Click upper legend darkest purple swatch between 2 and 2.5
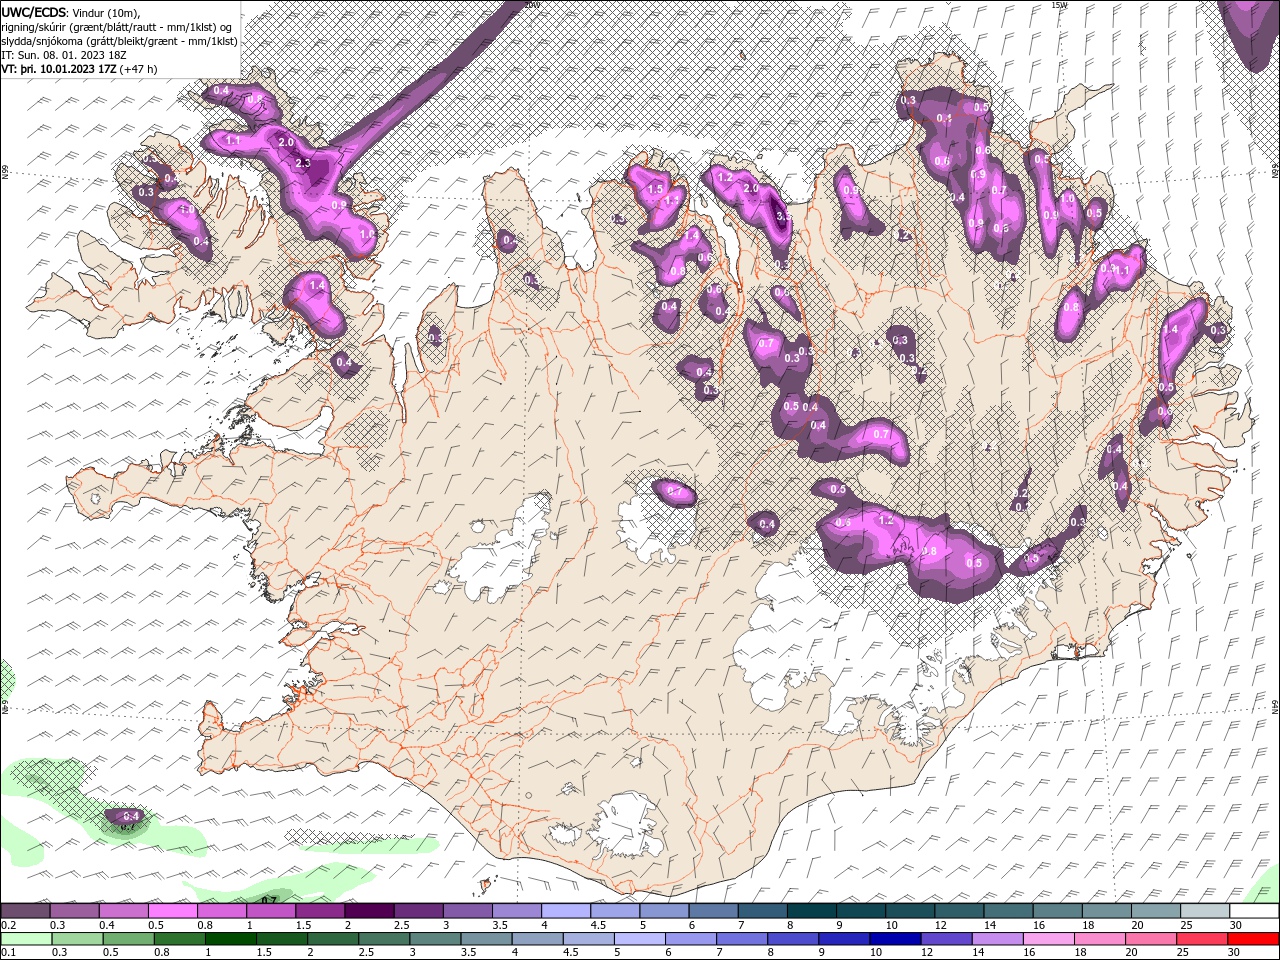 (x=369, y=910)
